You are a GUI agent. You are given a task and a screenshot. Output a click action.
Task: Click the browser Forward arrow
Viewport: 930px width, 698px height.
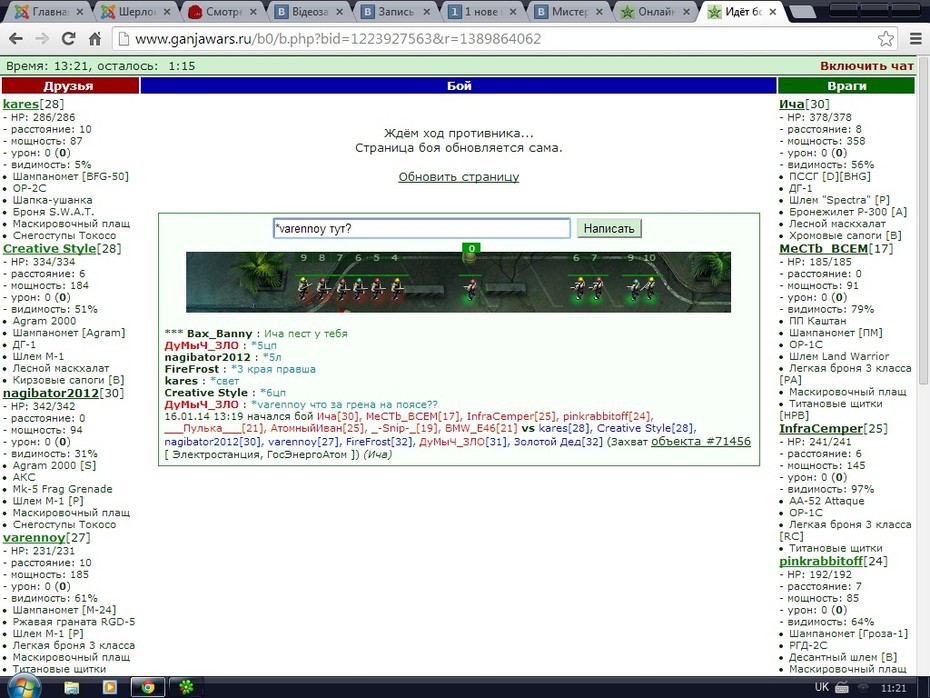(x=42, y=39)
